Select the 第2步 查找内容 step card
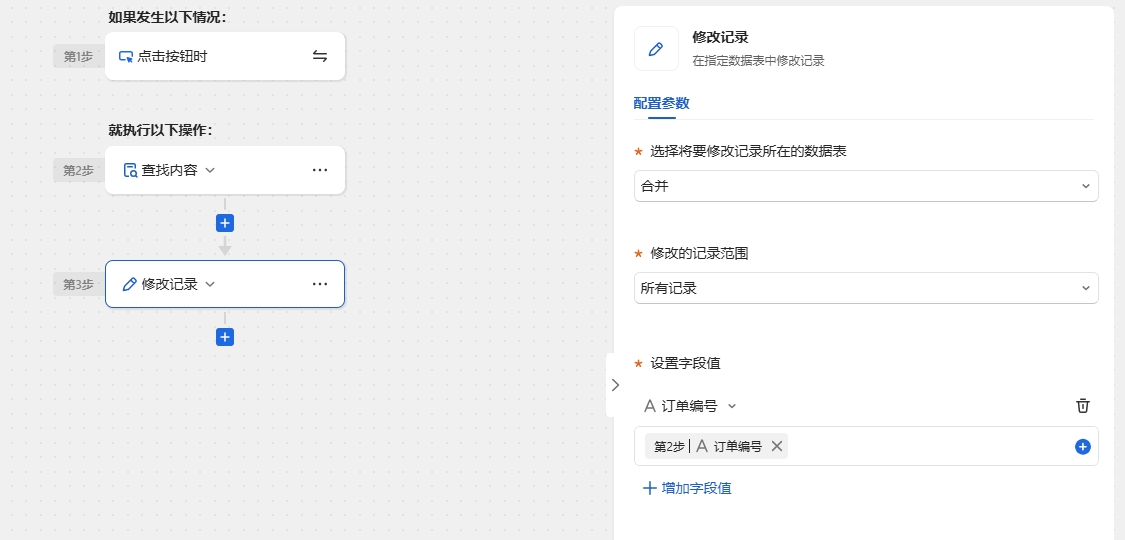Screen dimensions: 1125x540 point(225,170)
